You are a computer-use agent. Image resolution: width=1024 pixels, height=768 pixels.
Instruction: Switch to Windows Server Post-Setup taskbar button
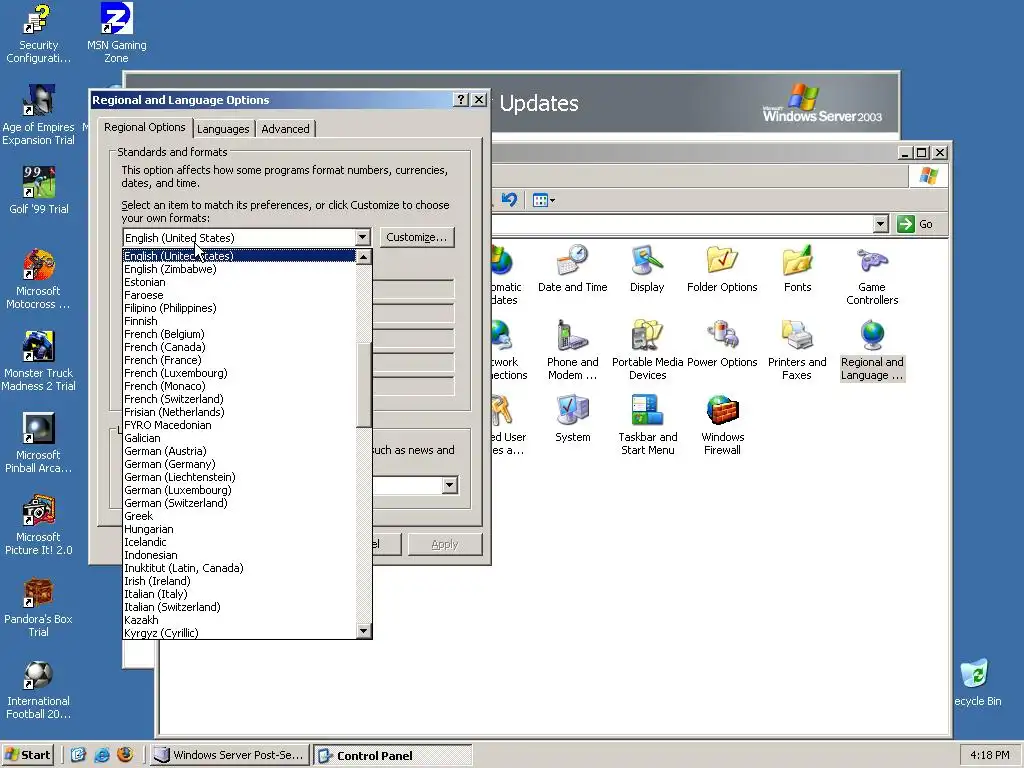coord(231,755)
